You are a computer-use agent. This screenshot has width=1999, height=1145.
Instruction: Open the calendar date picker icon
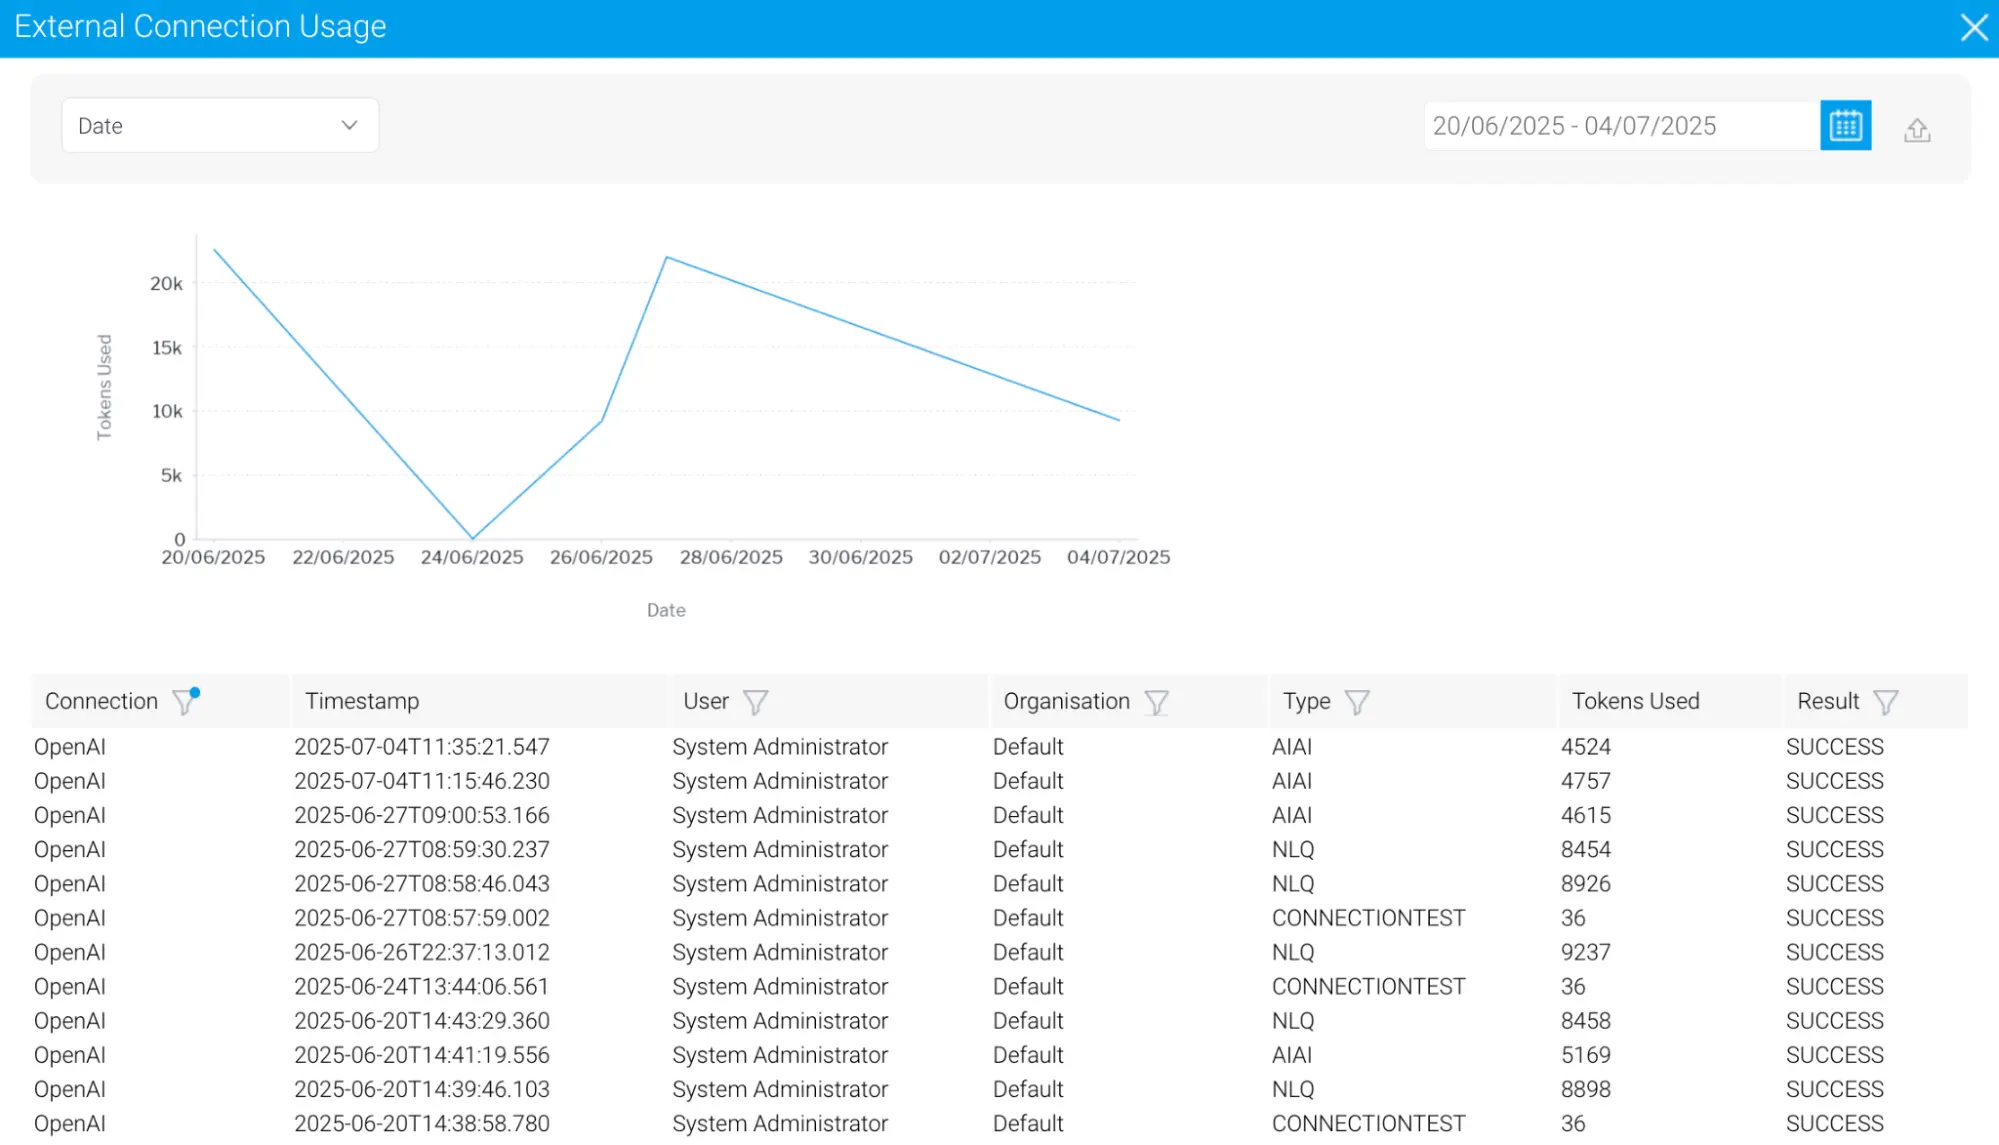tap(1845, 126)
